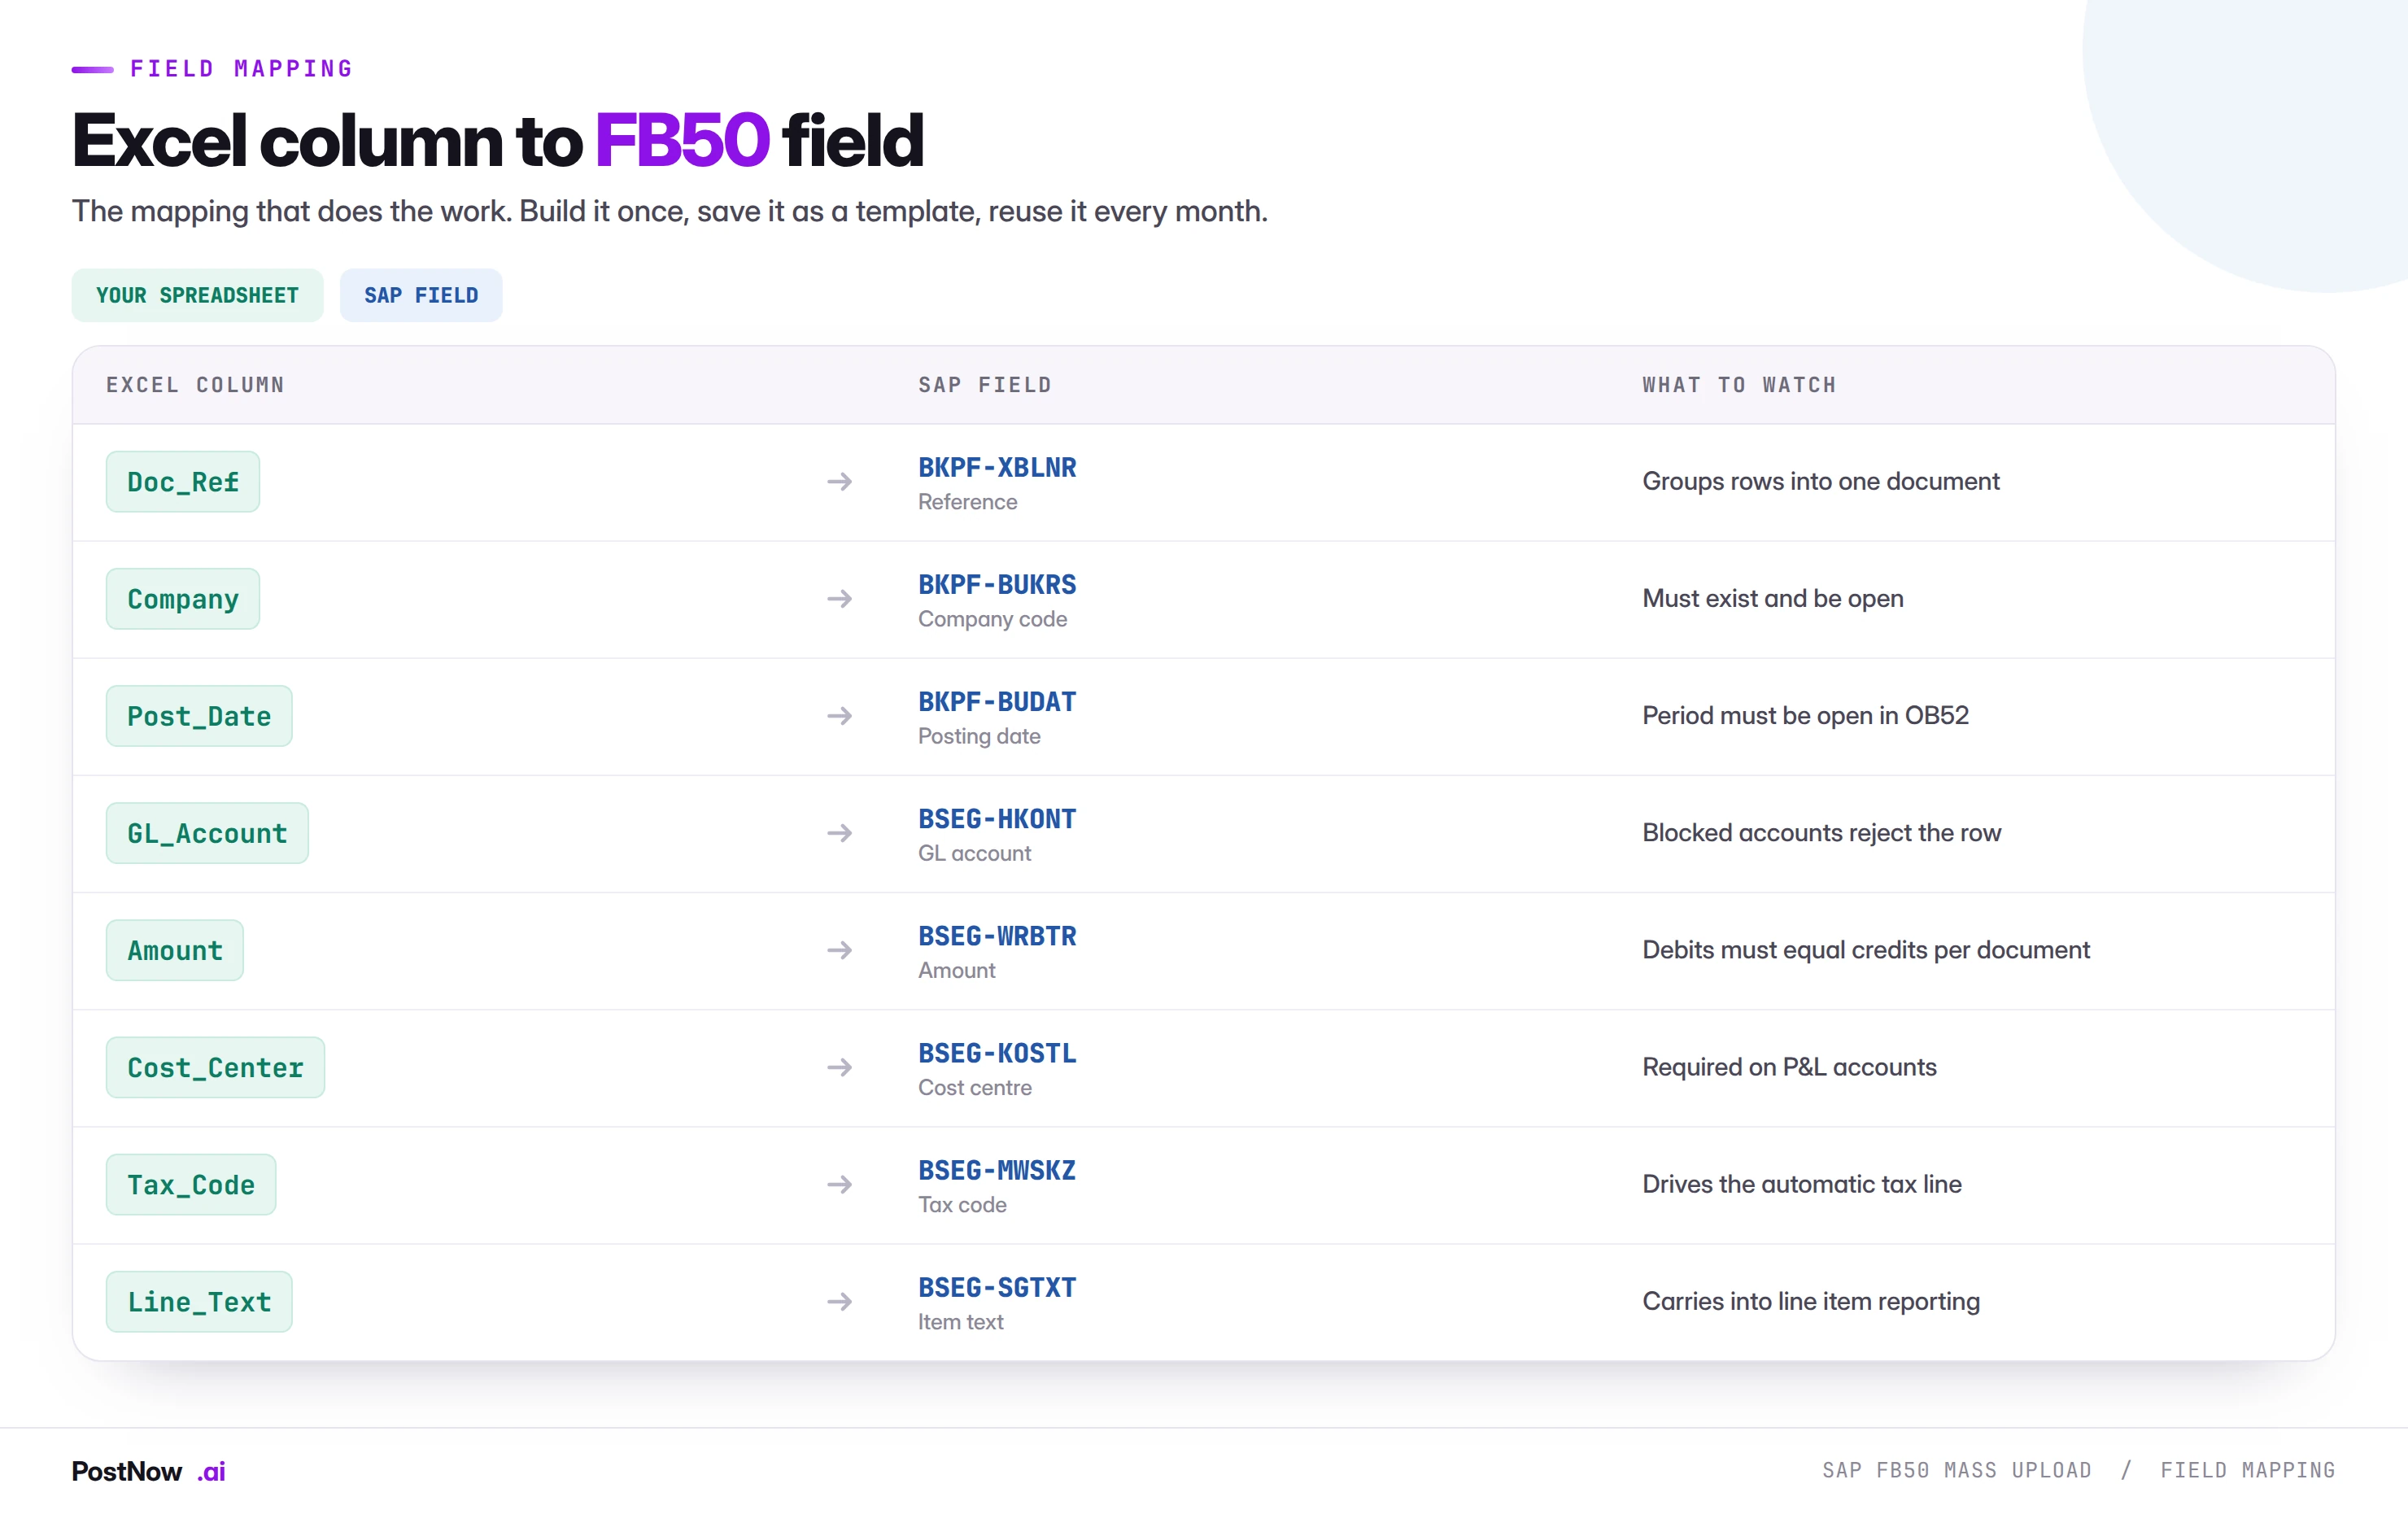Click the 'GL account' field description

click(x=974, y=853)
